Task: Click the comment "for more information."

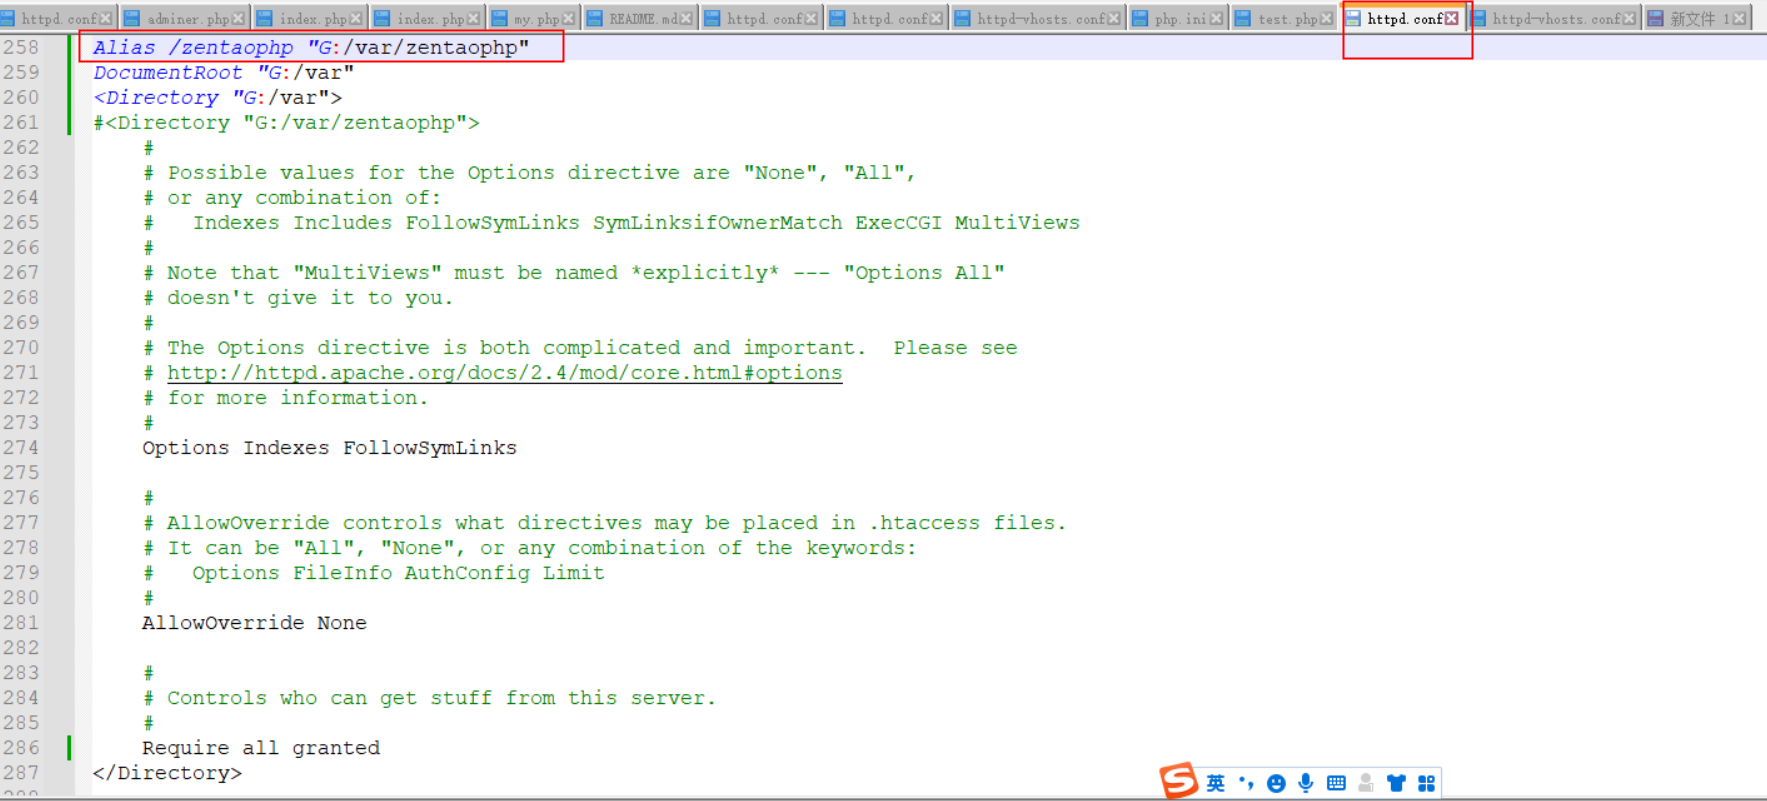Action: pos(285,398)
